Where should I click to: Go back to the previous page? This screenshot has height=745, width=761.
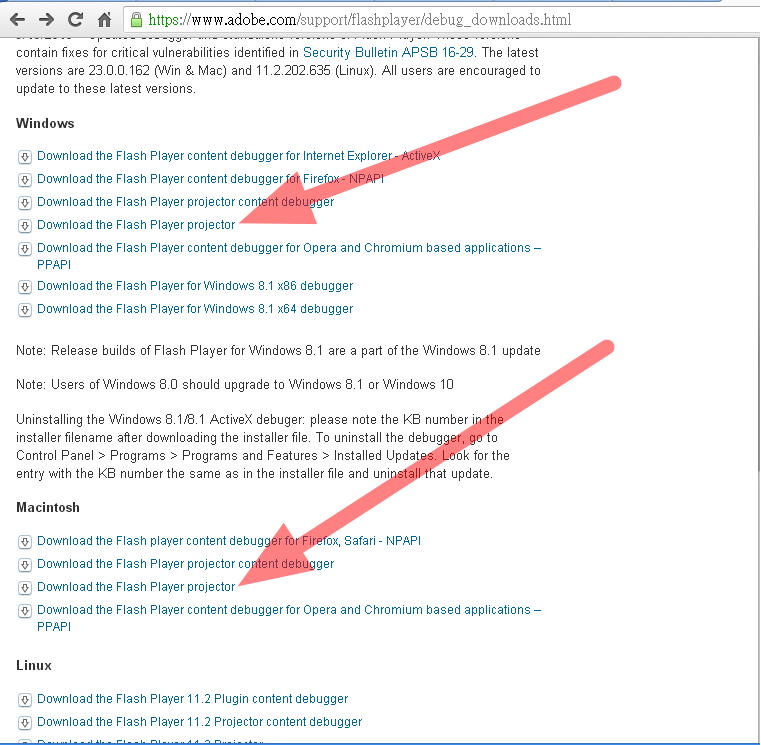click(18, 20)
